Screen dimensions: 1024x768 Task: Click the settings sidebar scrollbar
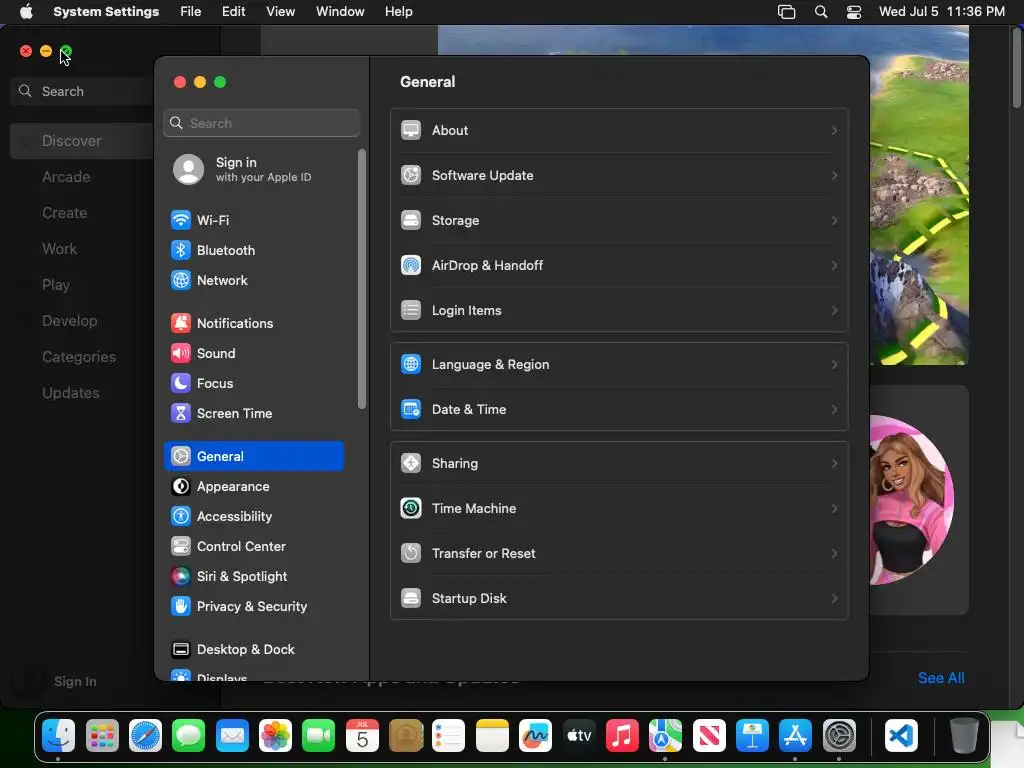click(x=362, y=280)
